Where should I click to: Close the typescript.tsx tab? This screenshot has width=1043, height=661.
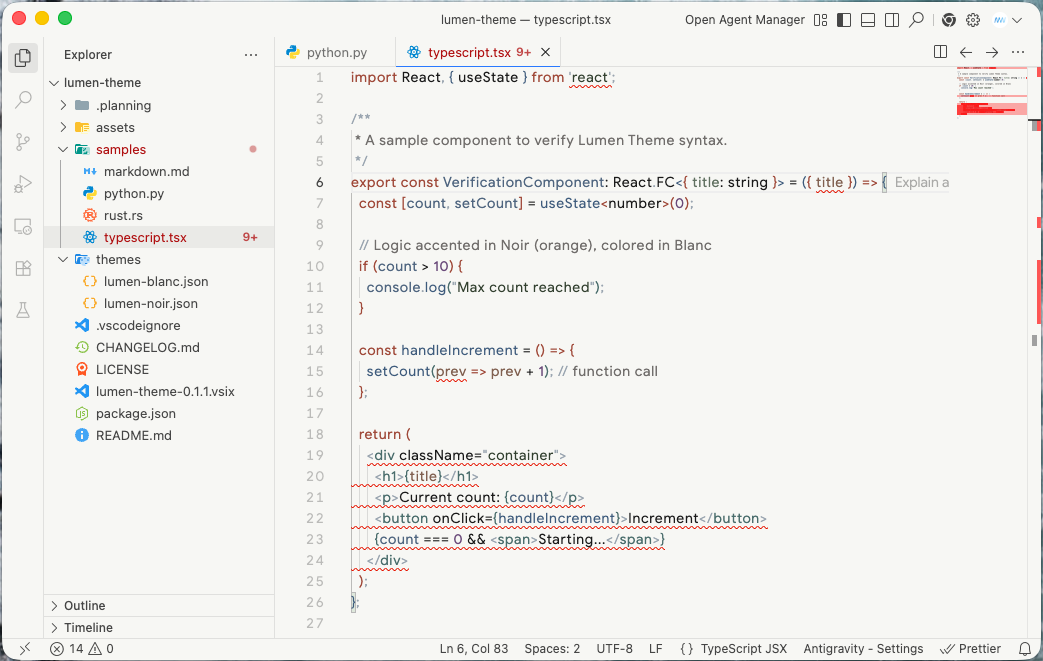[545, 52]
